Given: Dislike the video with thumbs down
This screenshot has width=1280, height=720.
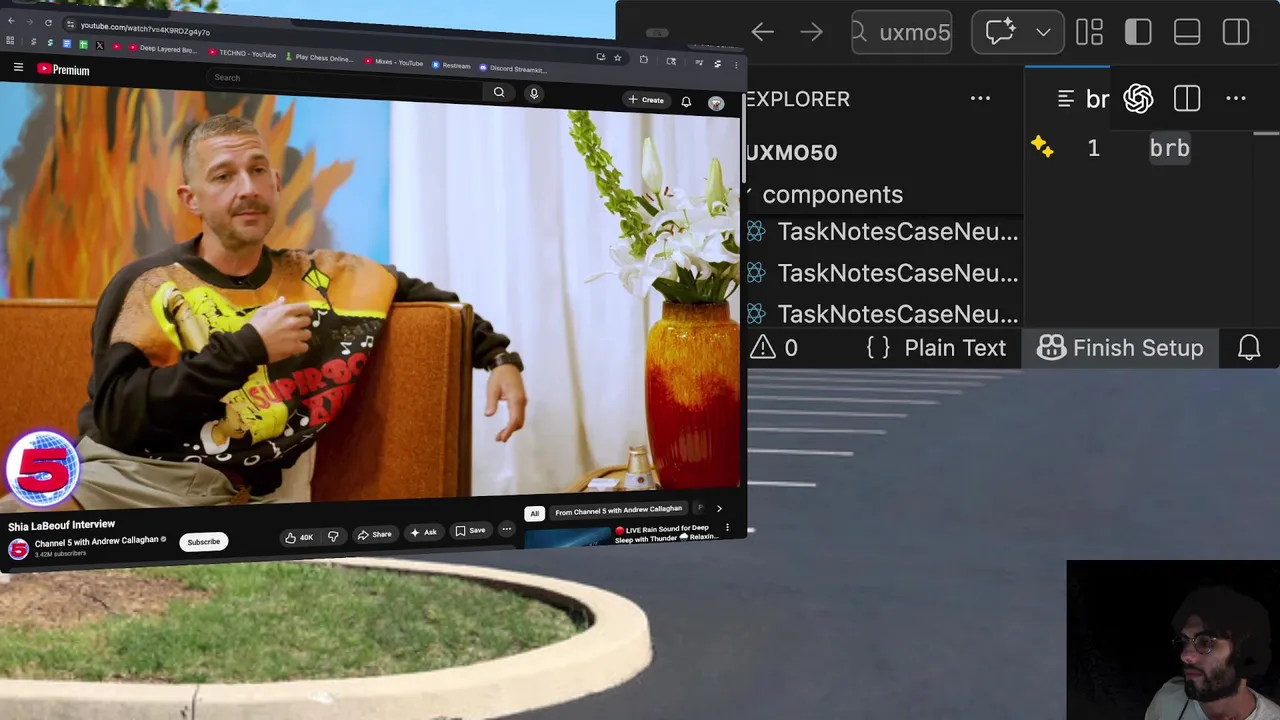Looking at the screenshot, I should (x=333, y=537).
